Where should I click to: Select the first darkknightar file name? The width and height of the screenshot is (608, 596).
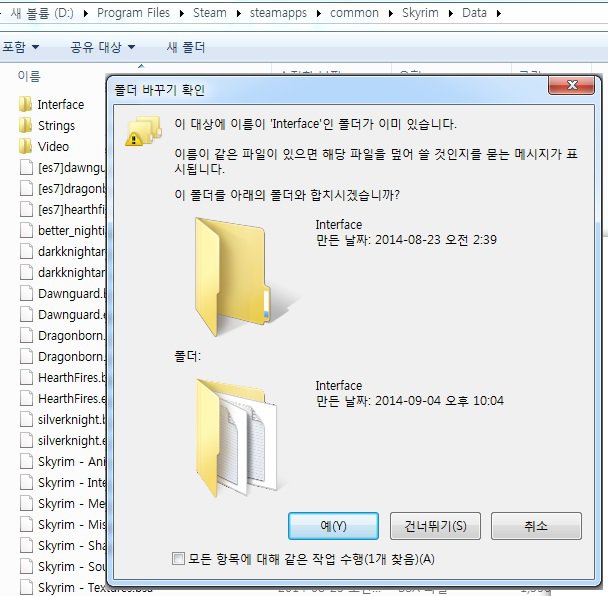tap(72, 252)
